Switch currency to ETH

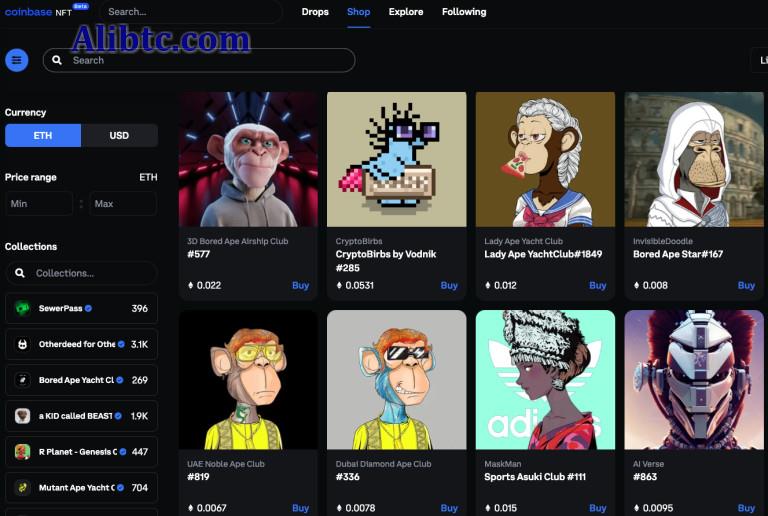[x=43, y=136]
